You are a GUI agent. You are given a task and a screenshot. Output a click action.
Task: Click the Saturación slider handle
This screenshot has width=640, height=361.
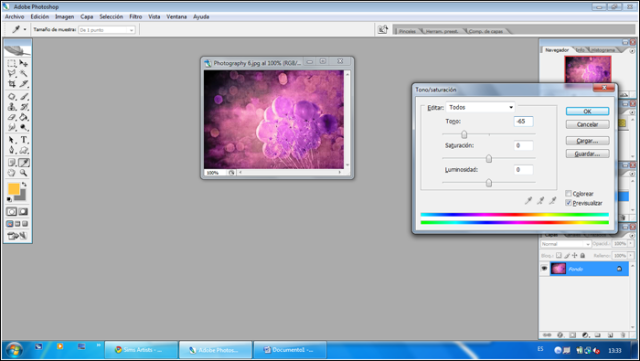click(489, 158)
